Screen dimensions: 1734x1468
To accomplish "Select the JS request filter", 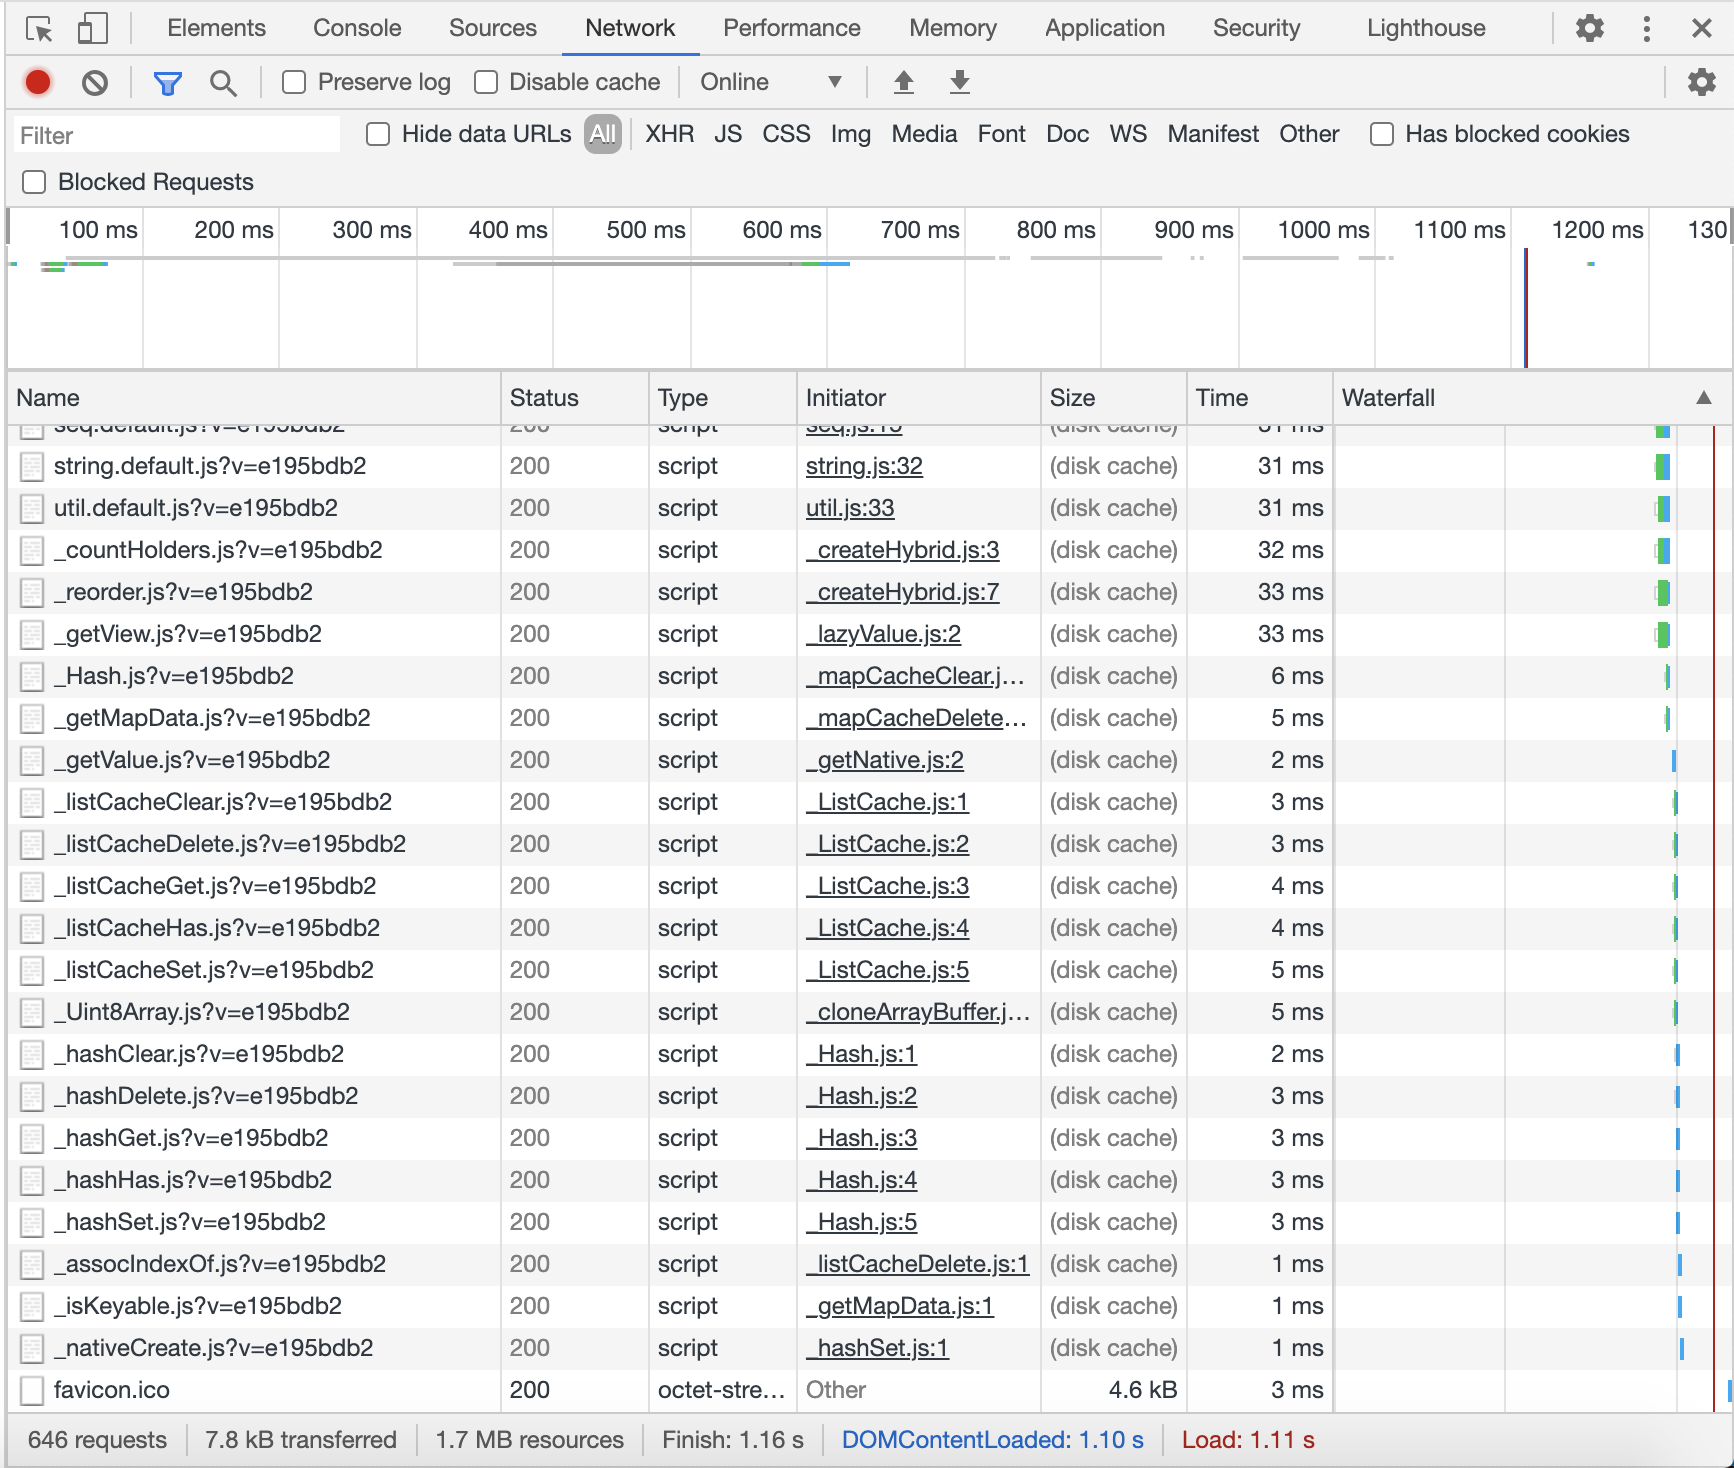I will point(728,133).
